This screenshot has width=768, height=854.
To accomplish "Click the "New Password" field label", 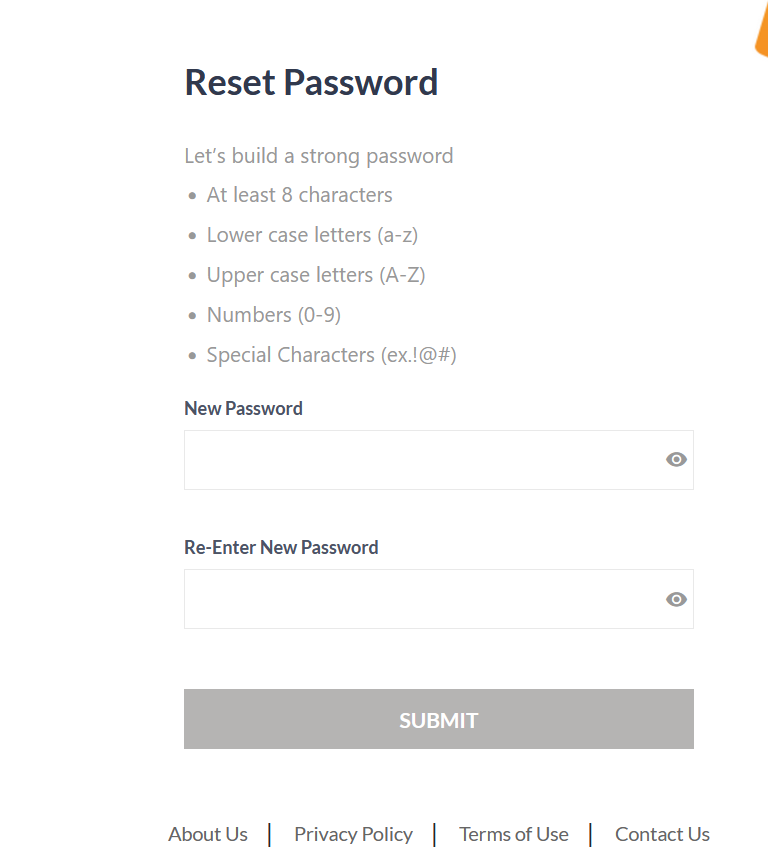I will click(x=243, y=408).
